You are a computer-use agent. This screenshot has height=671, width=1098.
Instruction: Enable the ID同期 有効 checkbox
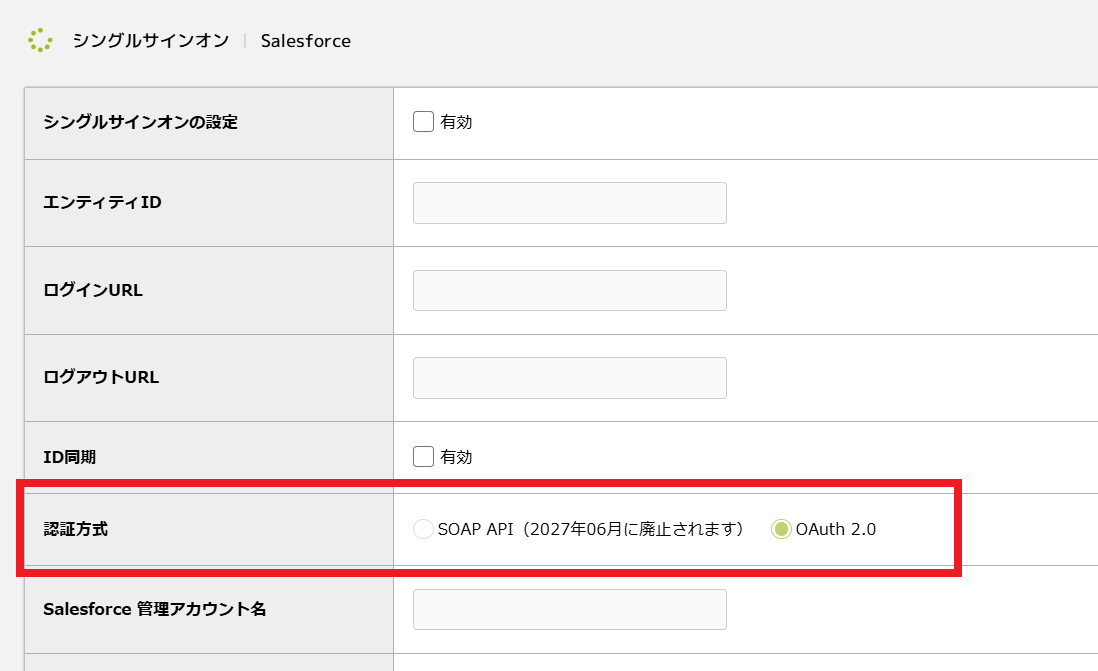423,457
